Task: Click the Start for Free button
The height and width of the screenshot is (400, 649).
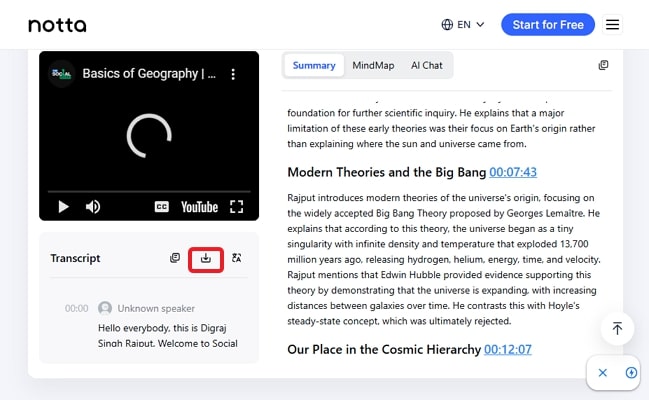Action: click(x=547, y=24)
